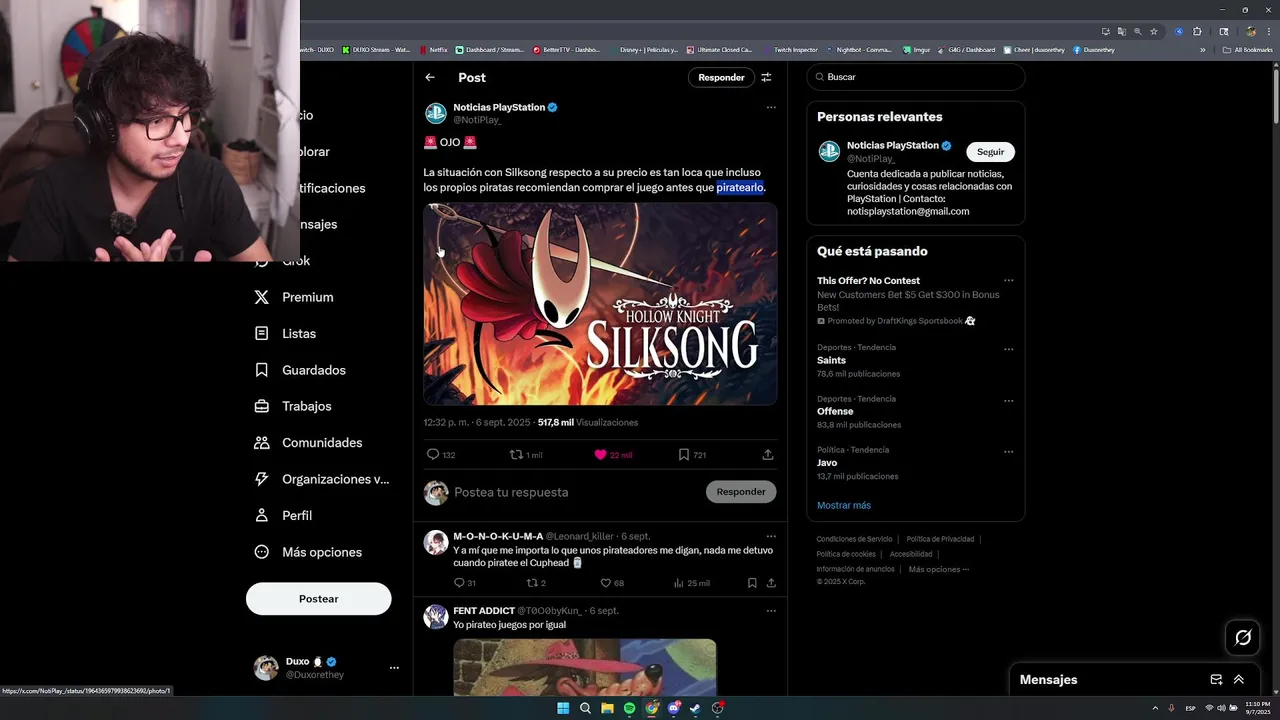Bookmark the M-O-N-O-K-U-M-A comment
Image resolution: width=1280 pixels, height=720 pixels.
[x=752, y=583]
